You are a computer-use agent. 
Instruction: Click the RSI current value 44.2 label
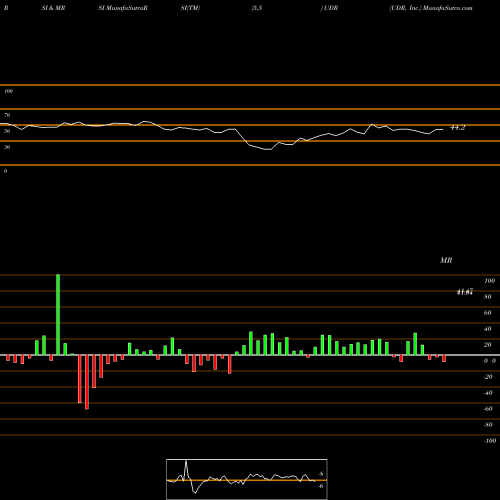[458, 128]
